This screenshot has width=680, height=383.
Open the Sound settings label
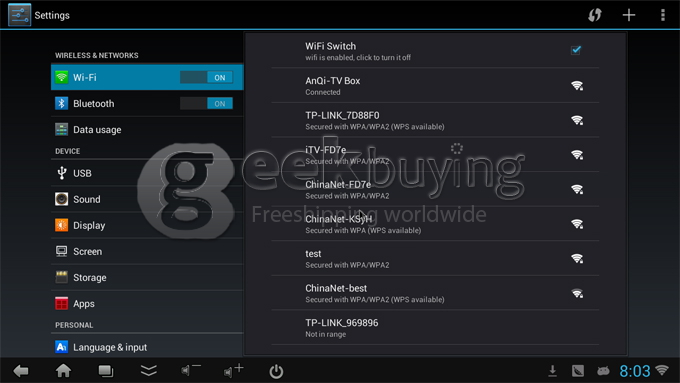pyautogui.click(x=87, y=199)
